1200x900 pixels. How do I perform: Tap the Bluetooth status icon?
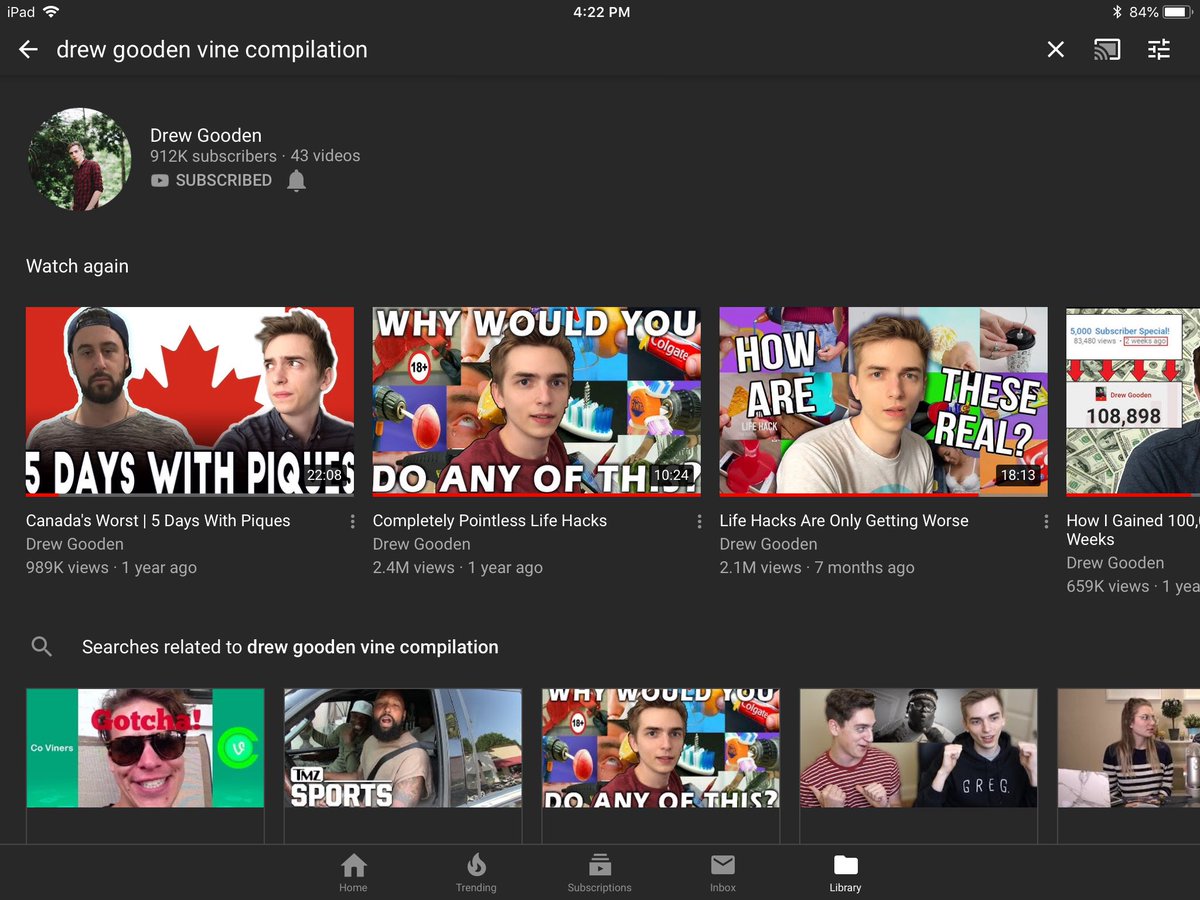pyautogui.click(x=1117, y=12)
